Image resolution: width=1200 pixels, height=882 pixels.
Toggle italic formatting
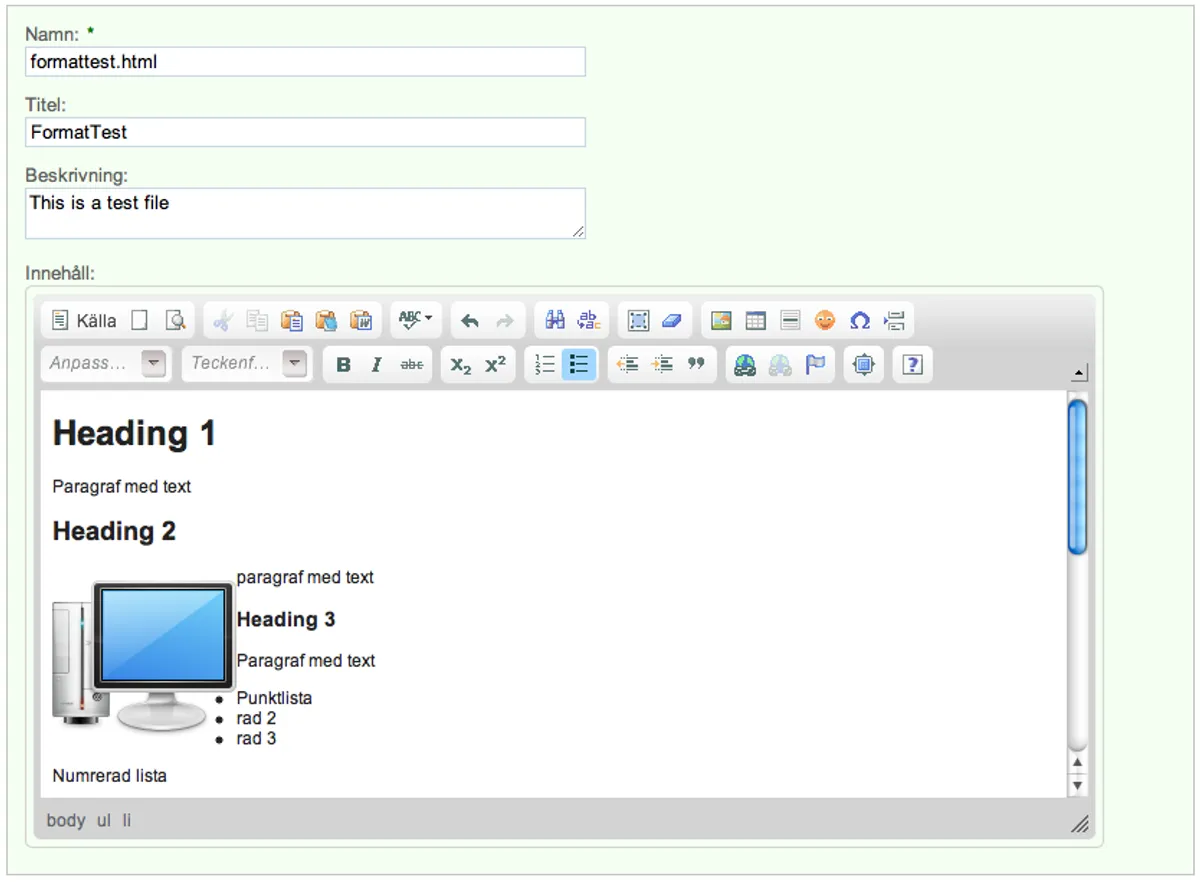point(375,364)
